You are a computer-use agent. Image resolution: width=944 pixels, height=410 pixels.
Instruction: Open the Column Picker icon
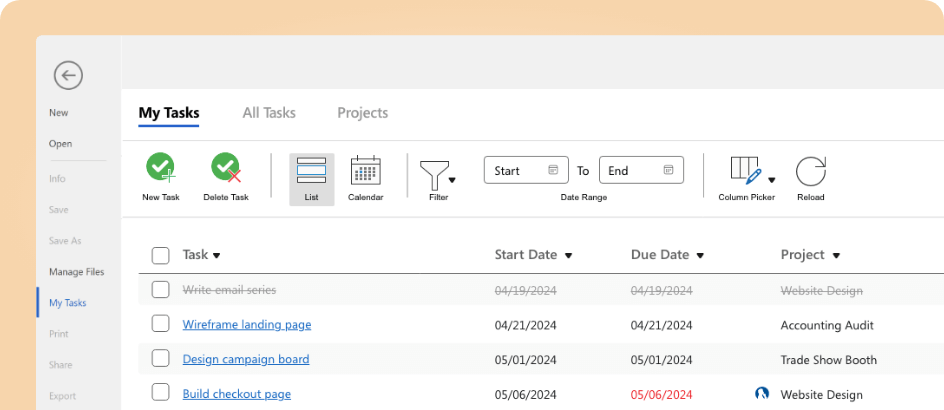pyautogui.click(x=746, y=170)
